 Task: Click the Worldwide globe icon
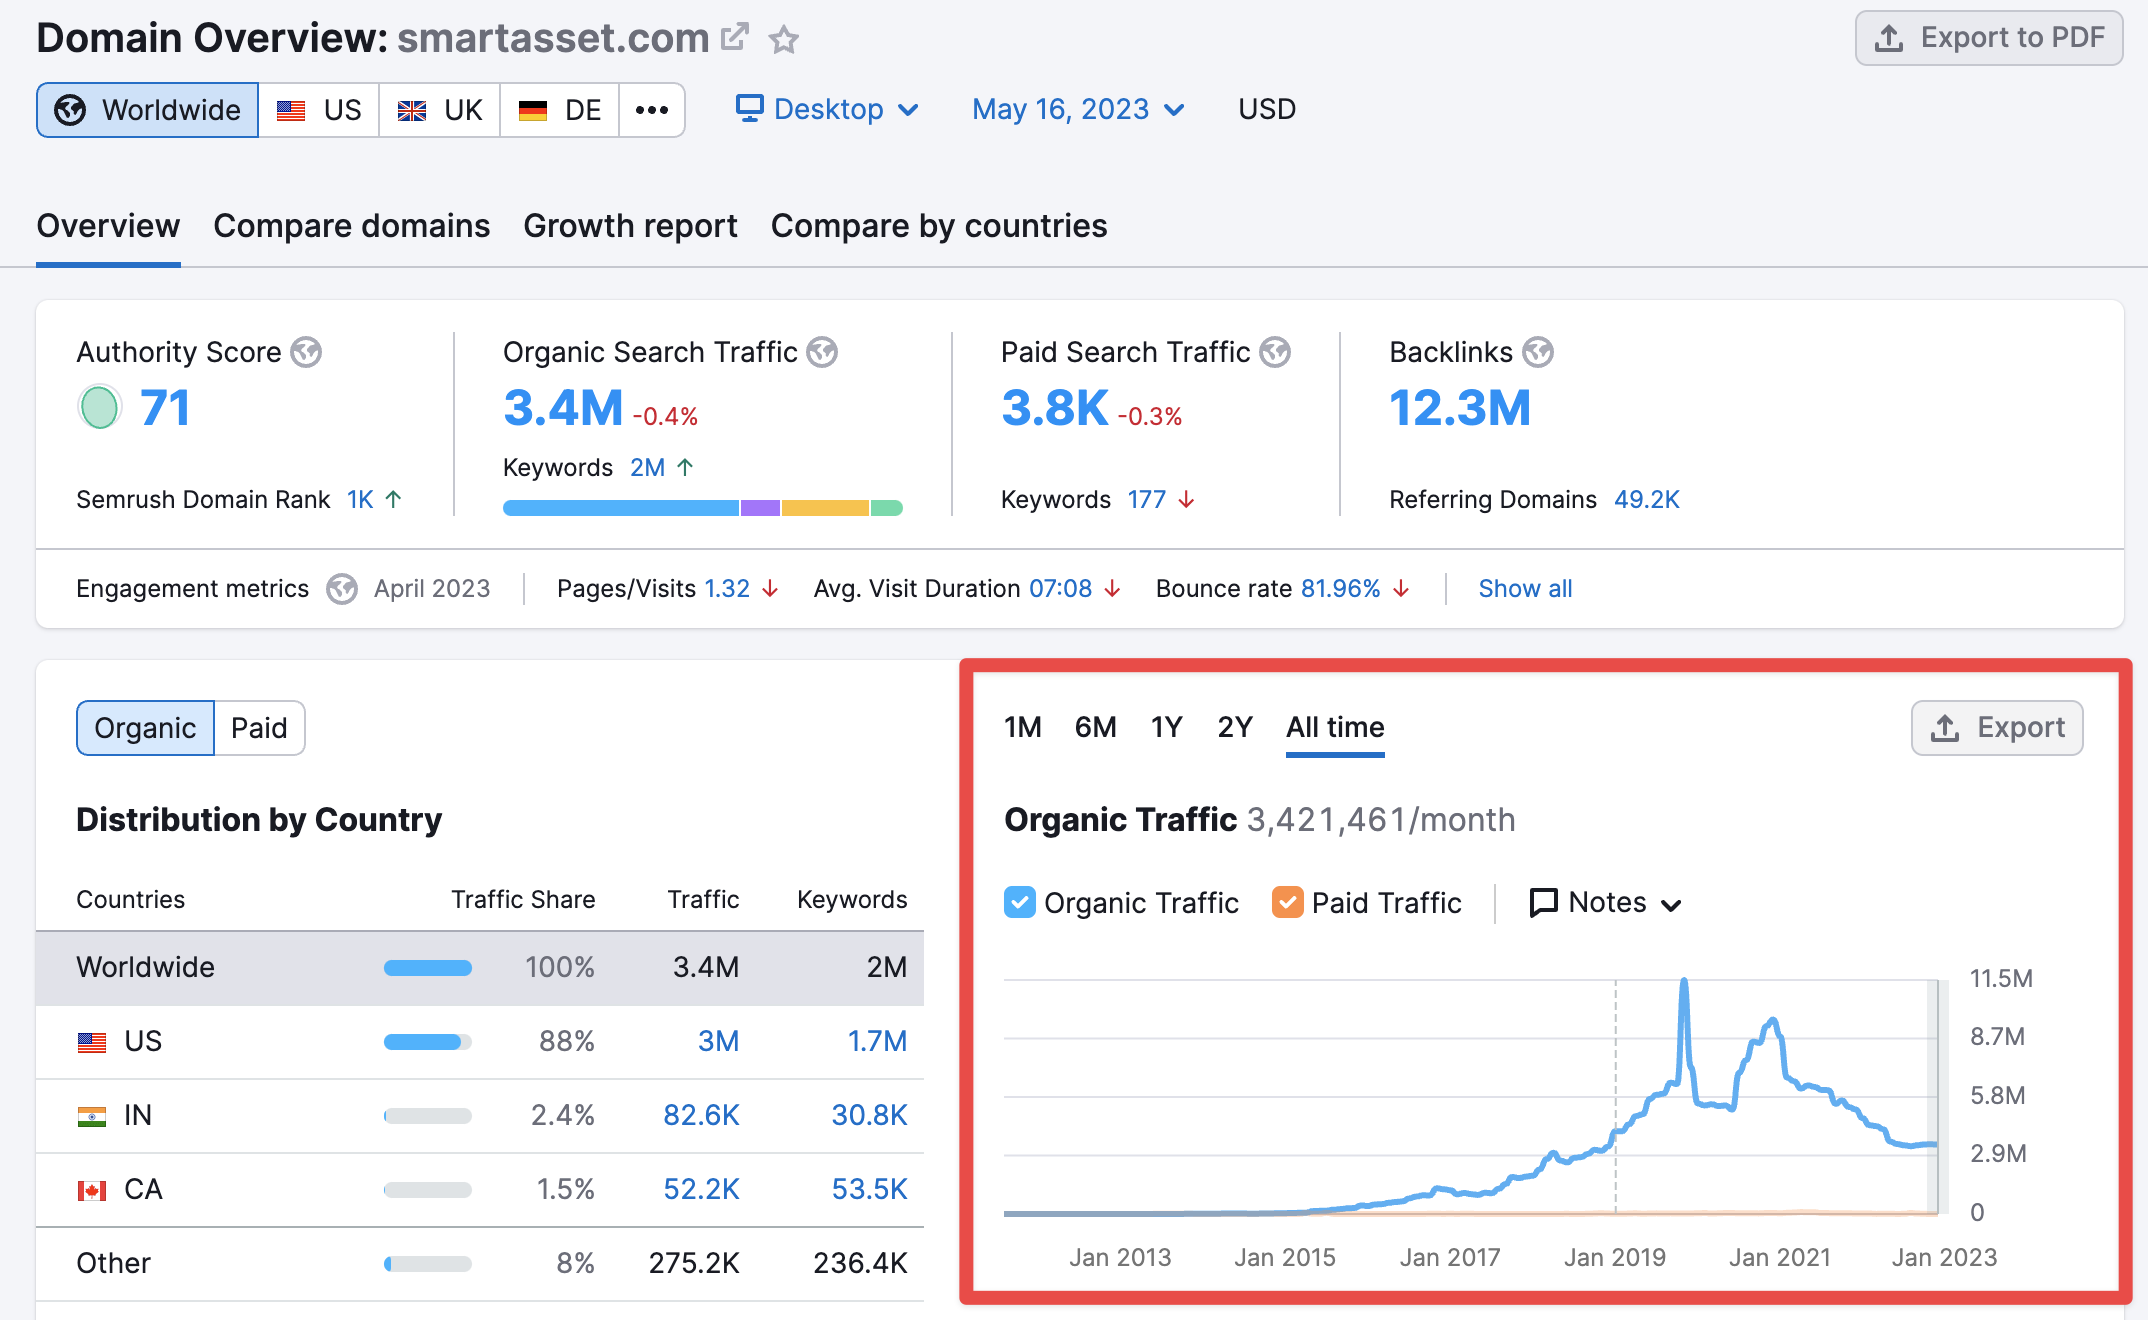pos(70,110)
